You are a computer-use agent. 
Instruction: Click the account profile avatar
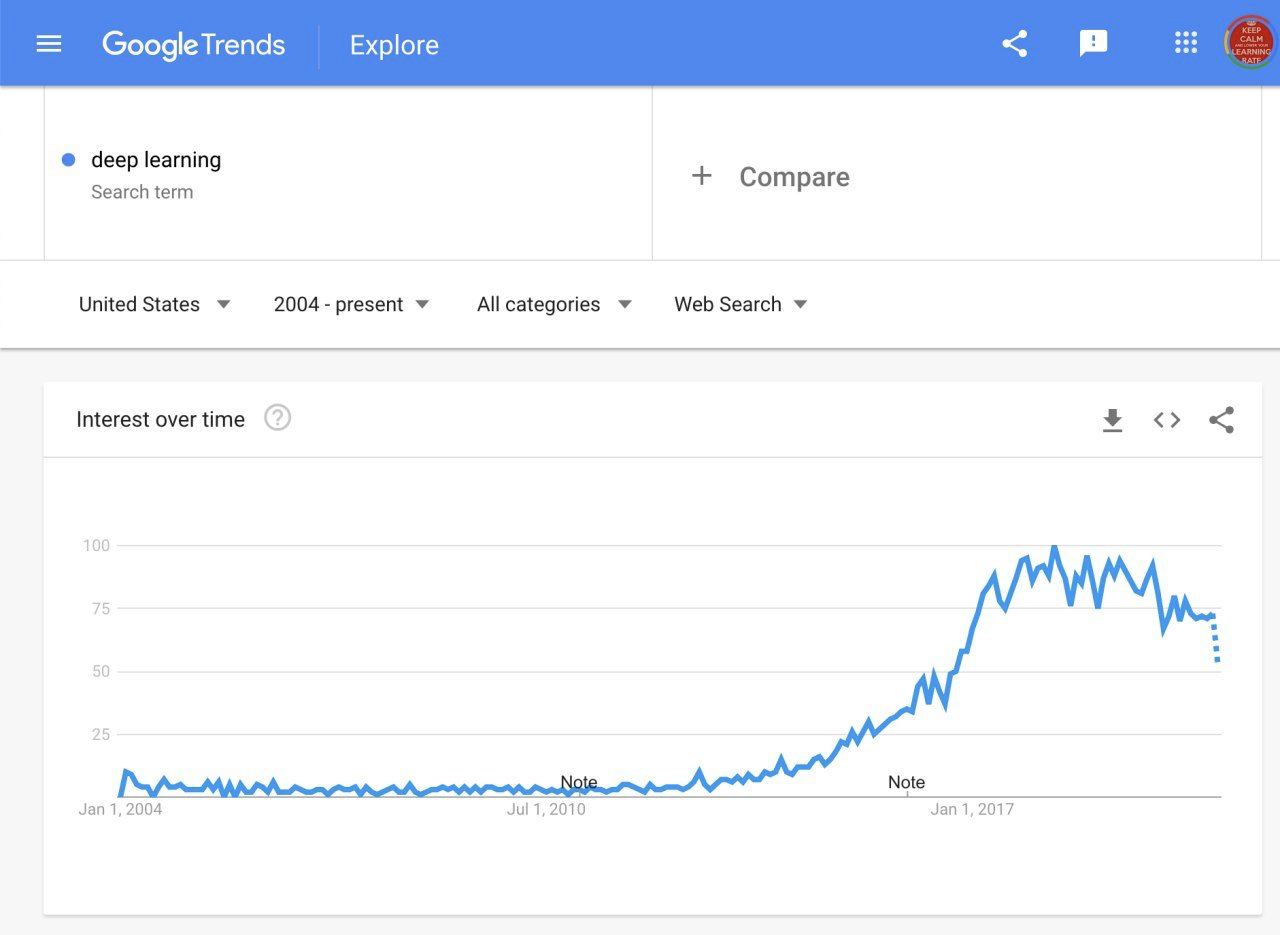tap(1250, 43)
